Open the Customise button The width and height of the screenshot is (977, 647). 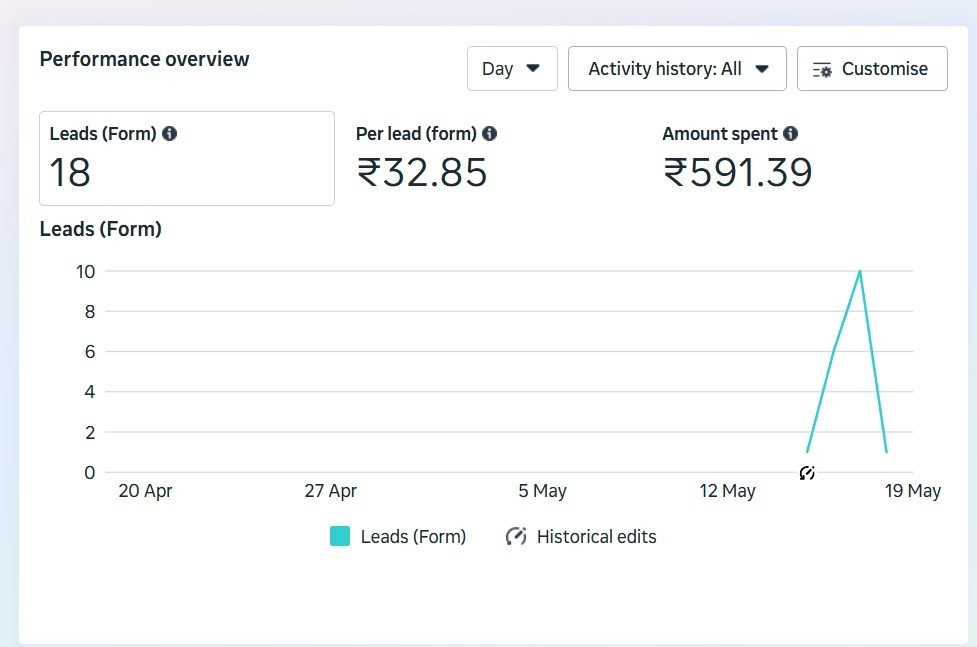tap(872, 69)
